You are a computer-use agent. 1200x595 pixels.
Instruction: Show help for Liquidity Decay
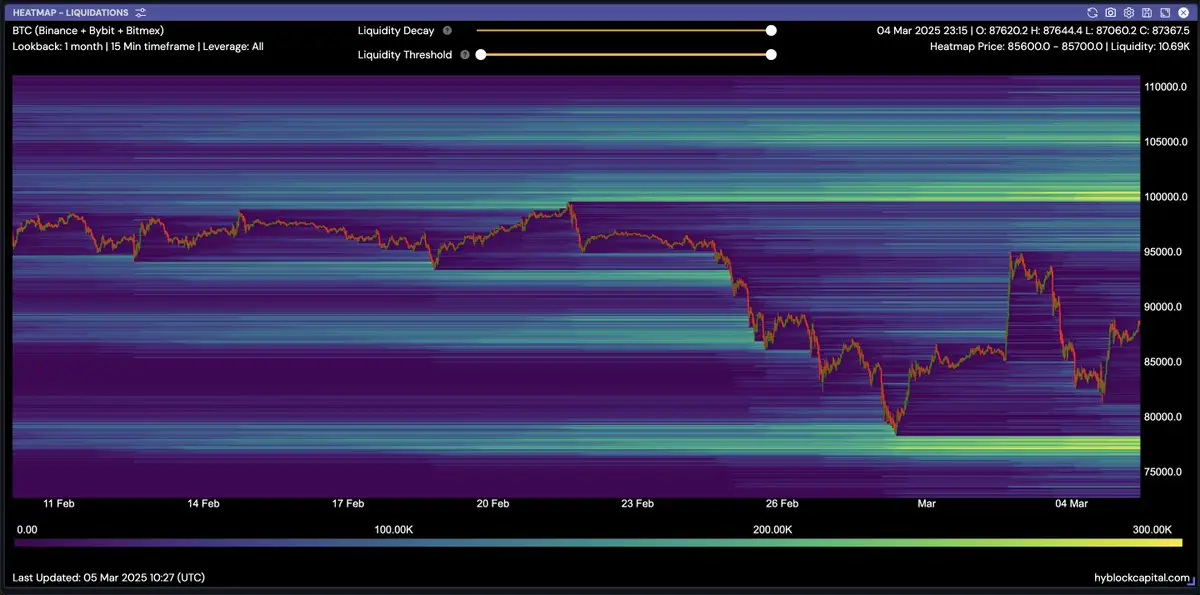[x=447, y=31]
